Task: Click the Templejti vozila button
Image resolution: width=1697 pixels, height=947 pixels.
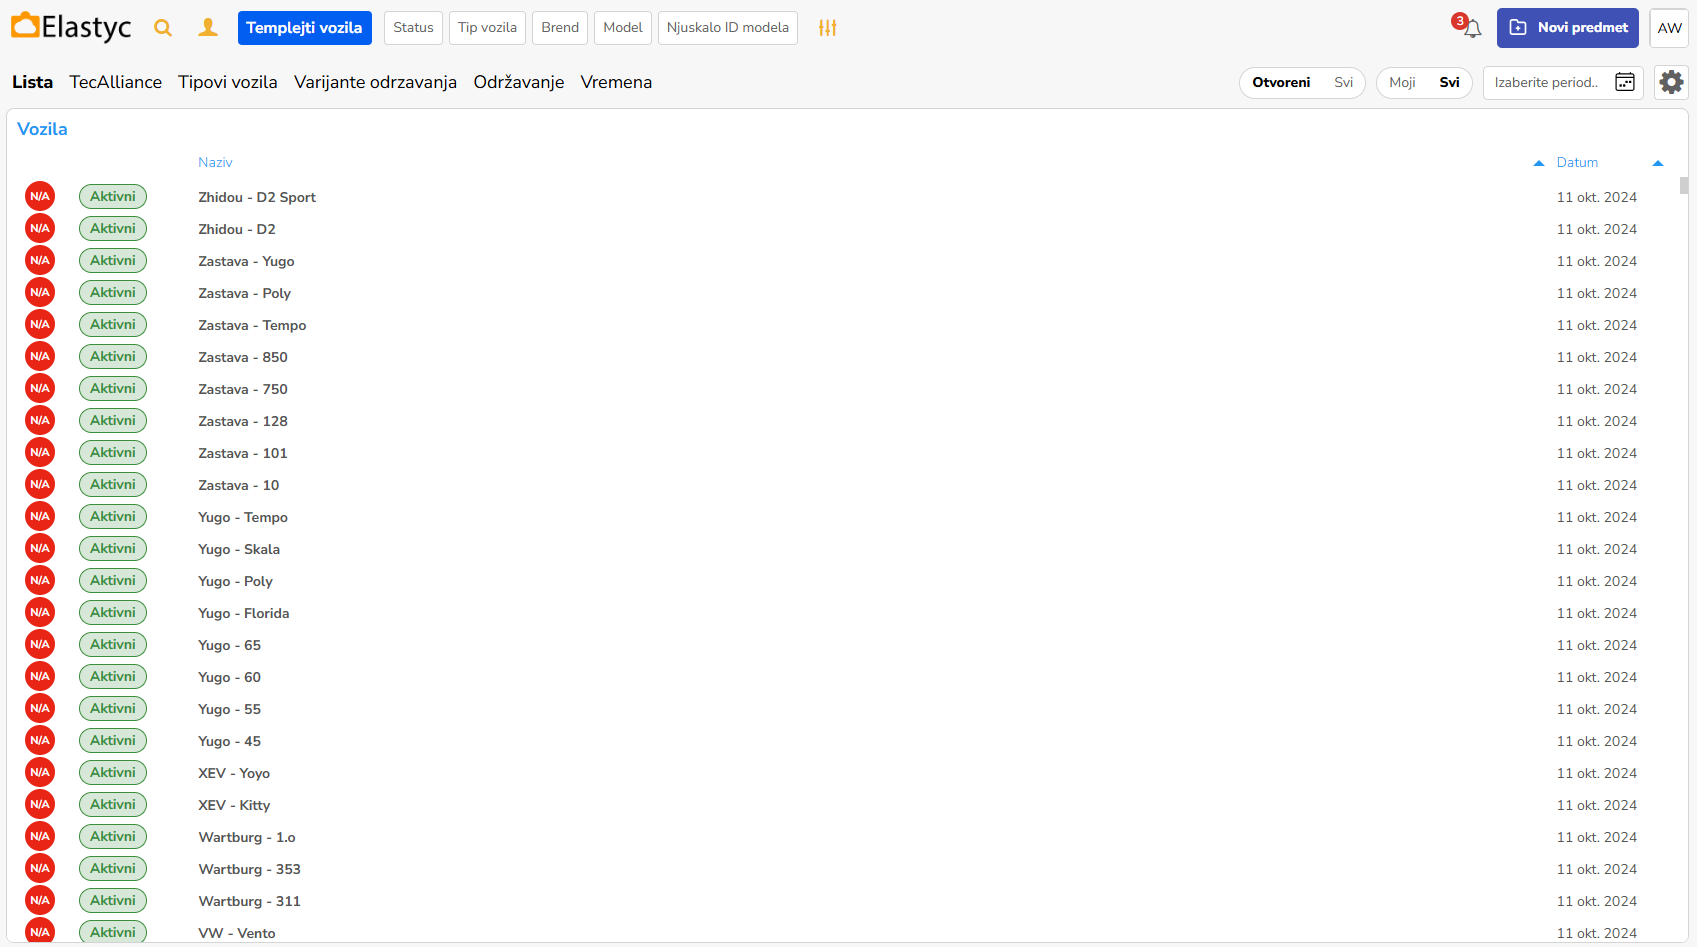Action: coord(305,28)
